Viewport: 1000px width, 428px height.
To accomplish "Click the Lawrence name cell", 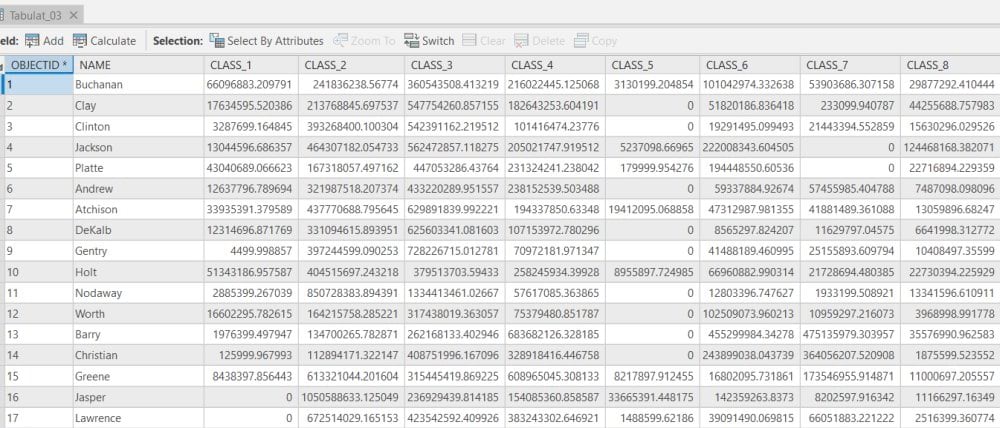I will pyautogui.click(x=140, y=418).
